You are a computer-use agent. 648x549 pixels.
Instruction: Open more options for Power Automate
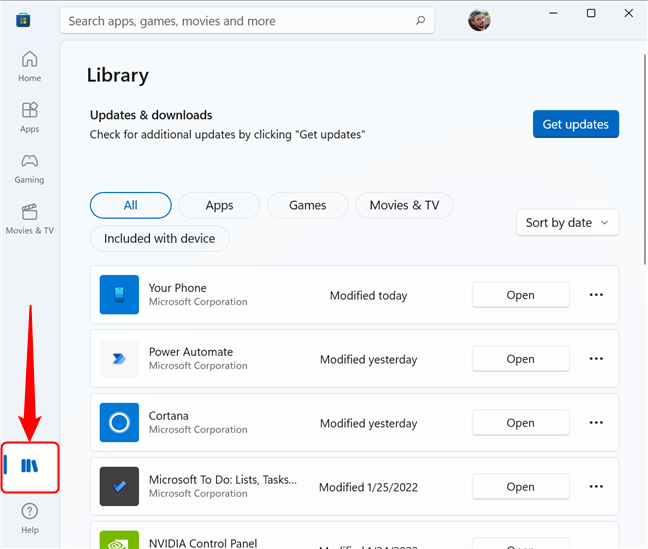[596, 358]
